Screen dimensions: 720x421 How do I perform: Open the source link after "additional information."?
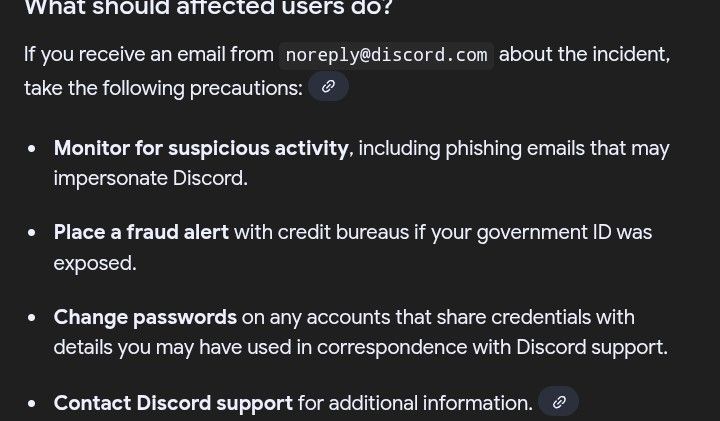pyautogui.click(x=558, y=402)
